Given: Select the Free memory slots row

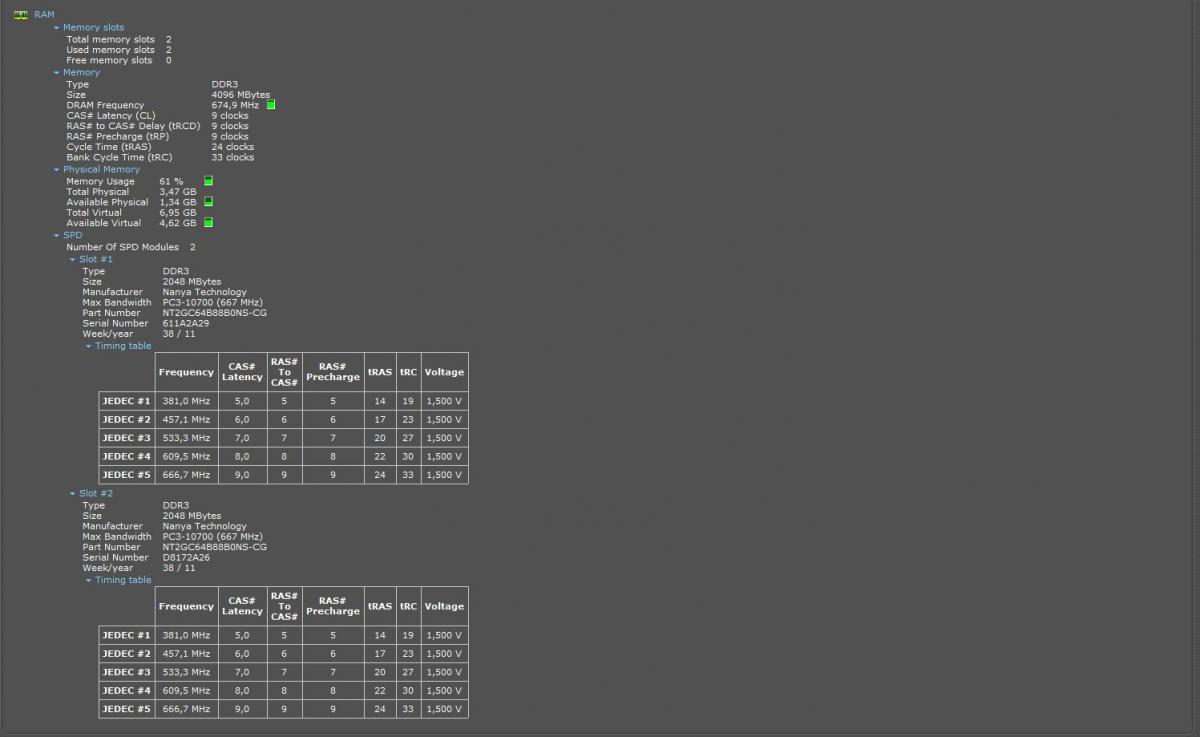Looking at the screenshot, I should click(118, 60).
